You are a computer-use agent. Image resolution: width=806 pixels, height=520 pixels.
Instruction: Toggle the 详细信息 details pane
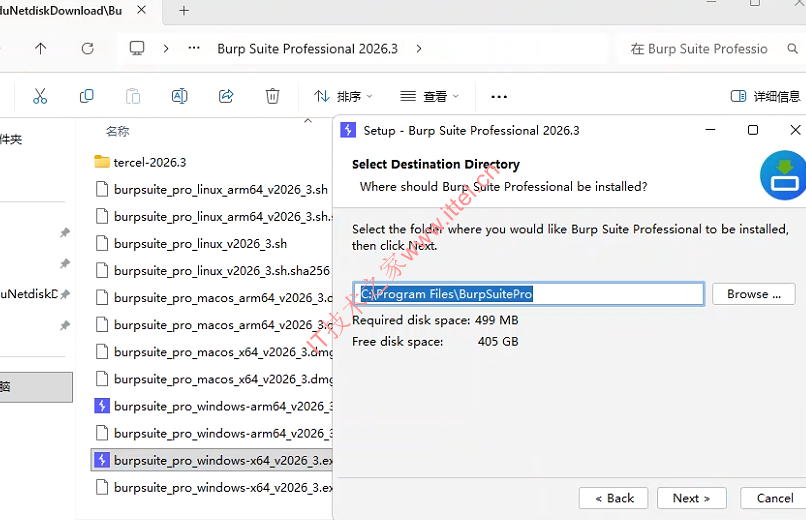[765, 96]
